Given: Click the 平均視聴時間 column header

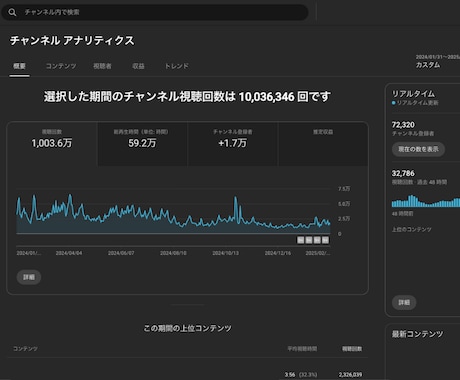Looking at the screenshot, I should point(302,349).
